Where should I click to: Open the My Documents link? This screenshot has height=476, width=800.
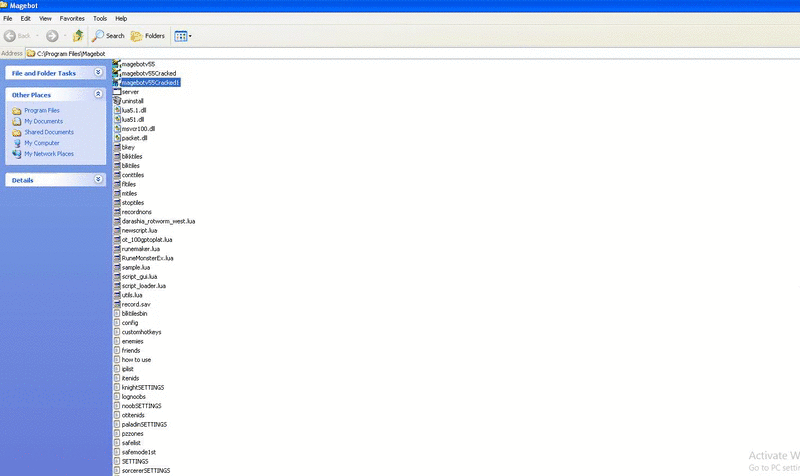tap(43, 121)
